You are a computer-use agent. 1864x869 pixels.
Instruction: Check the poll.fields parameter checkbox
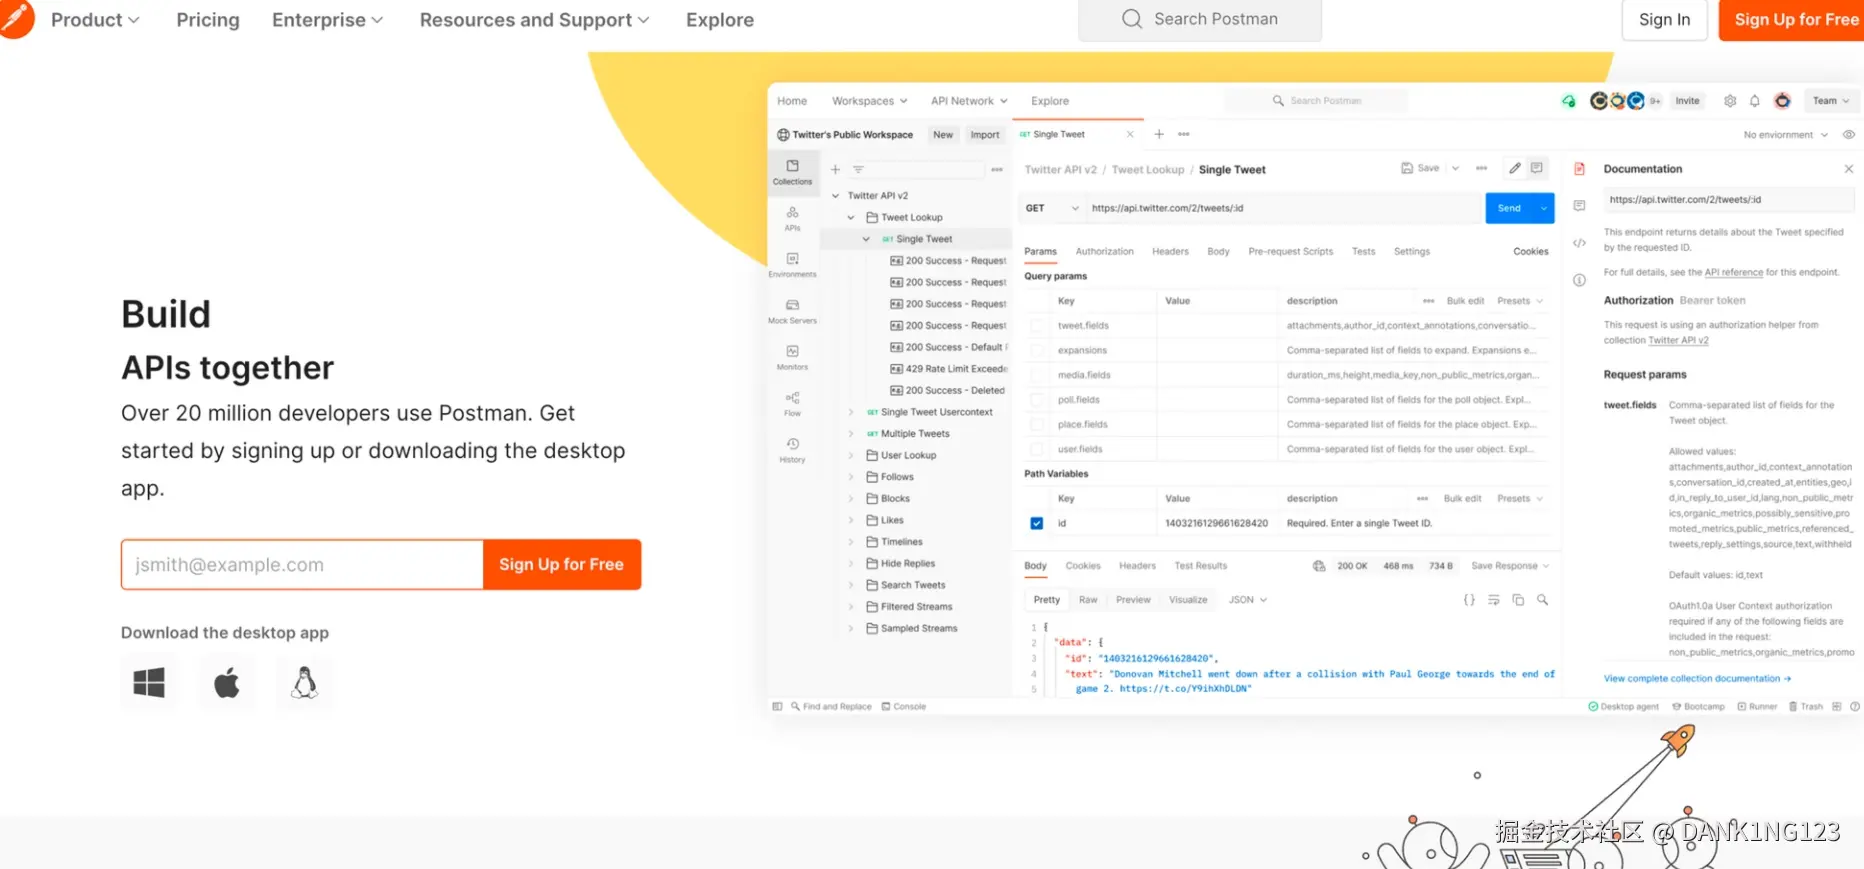pyautogui.click(x=1037, y=400)
